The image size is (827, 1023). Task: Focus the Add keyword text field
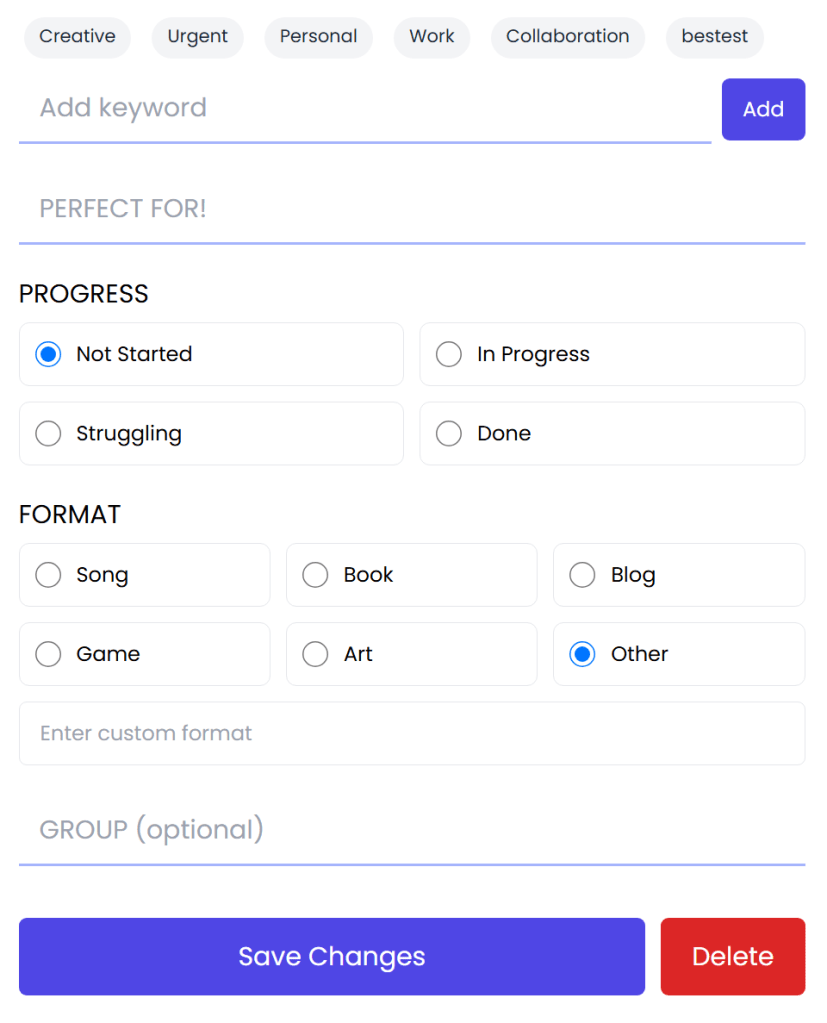[x=365, y=109]
